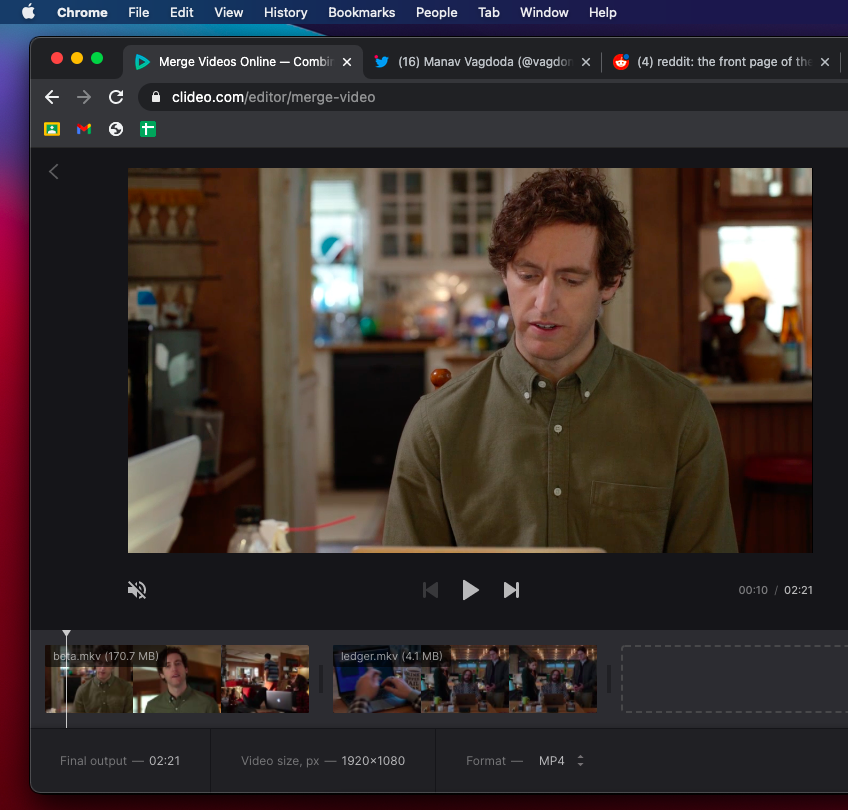Navigate back in Chrome
This screenshot has height=810, width=848.
pyautogui.click(x=52, y=97)
